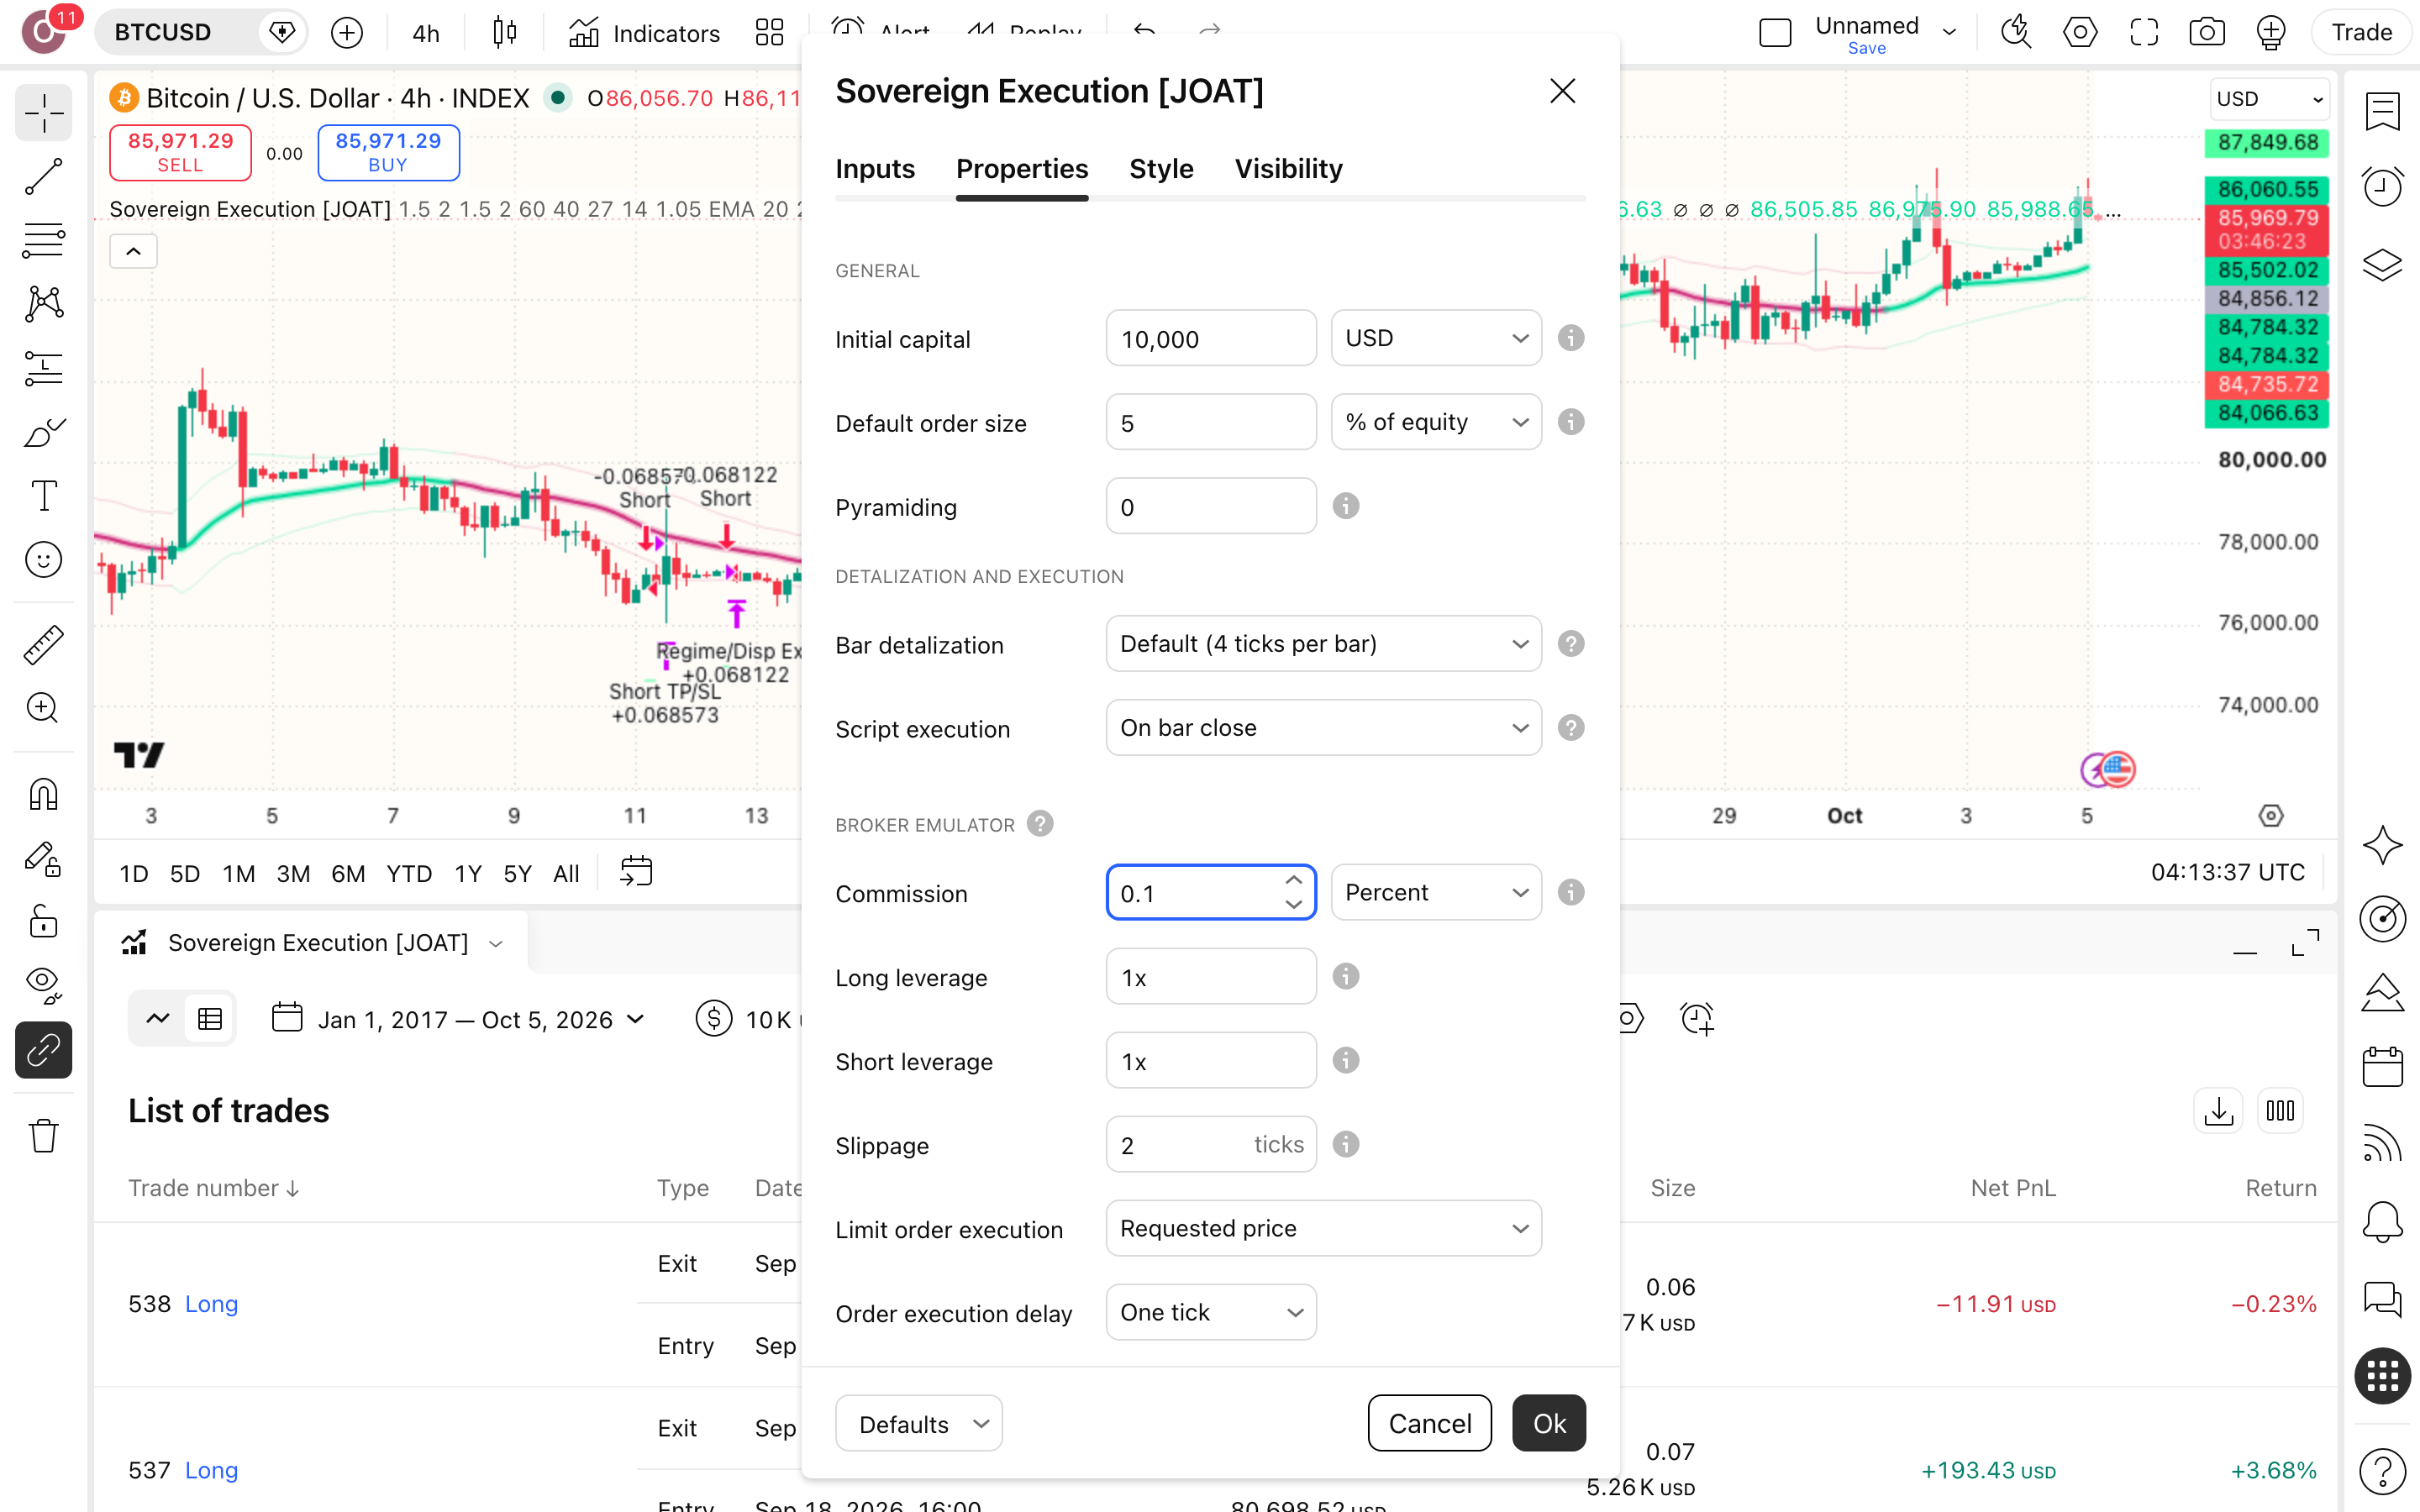Take a chart snapshot with camera icon
The width and height of the screenshot is (2420, 1512).
point(2207,33)
